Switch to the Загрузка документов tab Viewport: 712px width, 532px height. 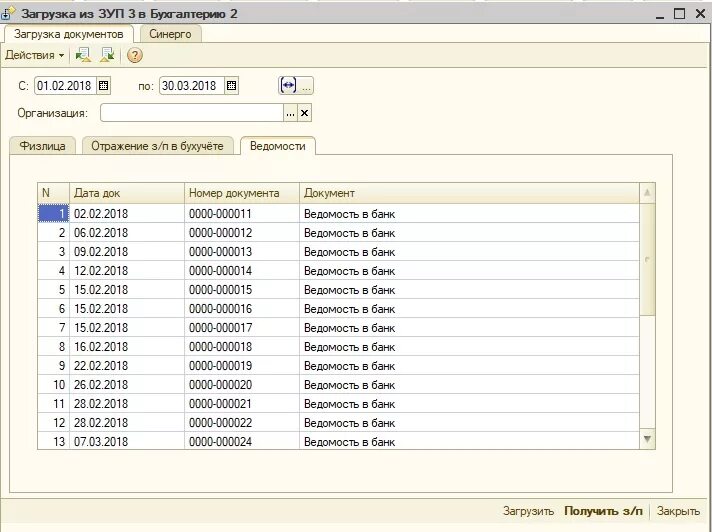click(69, 34)
